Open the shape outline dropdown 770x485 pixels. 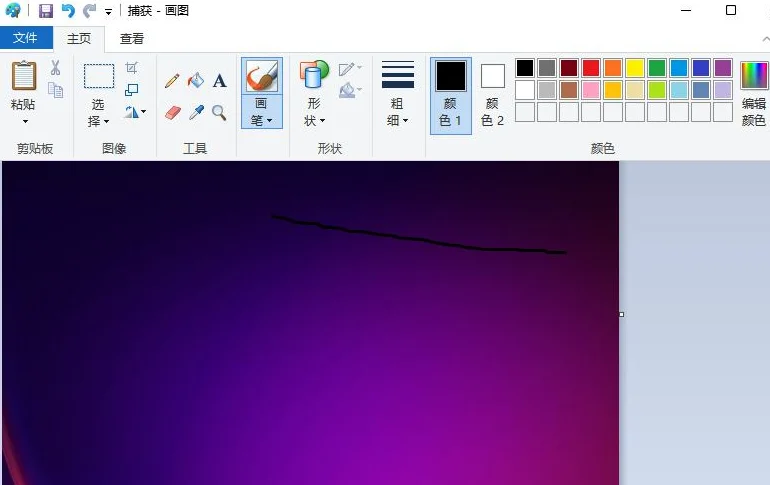(350, 69)
